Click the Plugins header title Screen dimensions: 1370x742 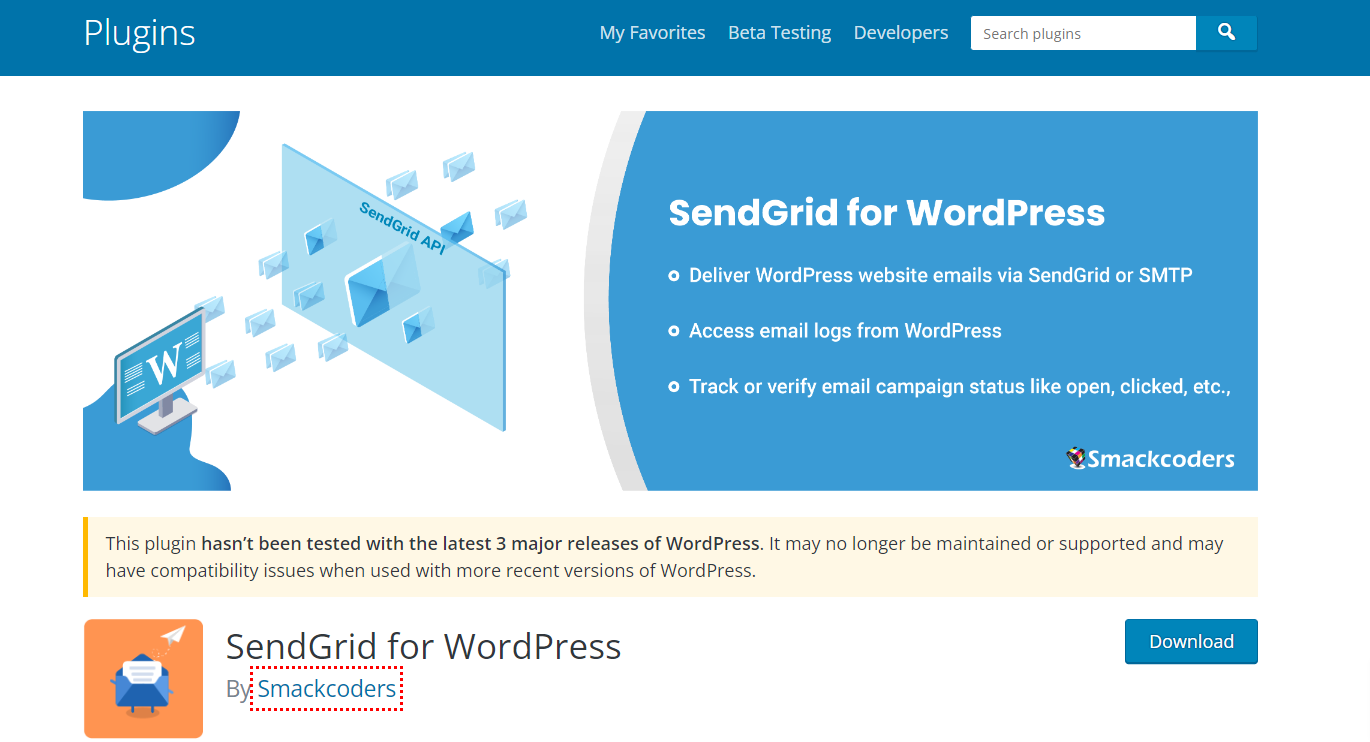pyautogui.click(x=139, y=33)
